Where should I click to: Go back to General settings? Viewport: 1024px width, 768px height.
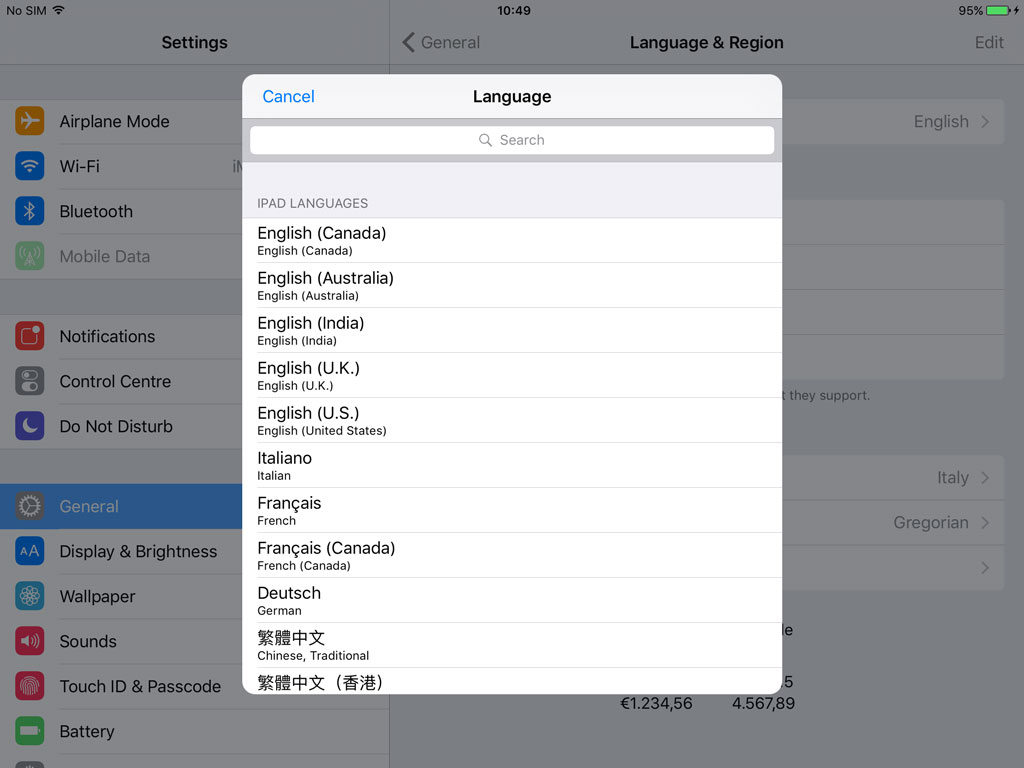click(x=441, y=42)
